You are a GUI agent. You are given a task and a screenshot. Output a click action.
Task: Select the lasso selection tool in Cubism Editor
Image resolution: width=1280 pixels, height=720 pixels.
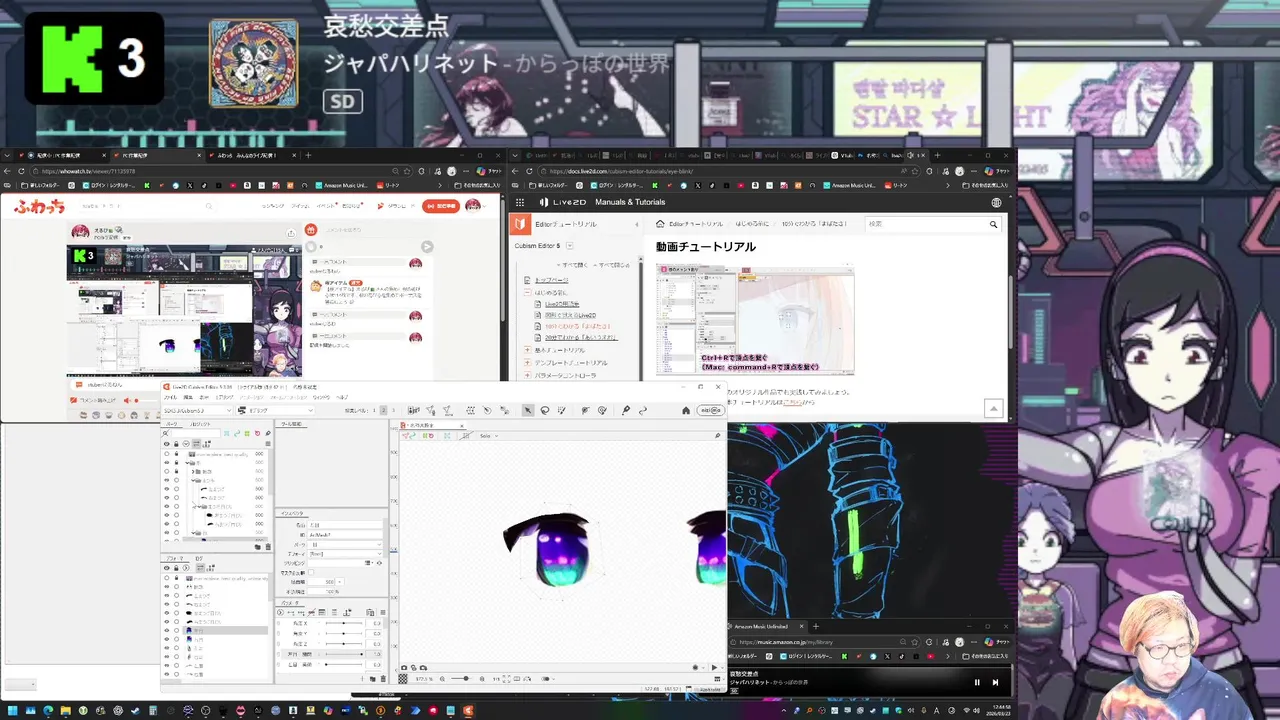pos(545,410)
